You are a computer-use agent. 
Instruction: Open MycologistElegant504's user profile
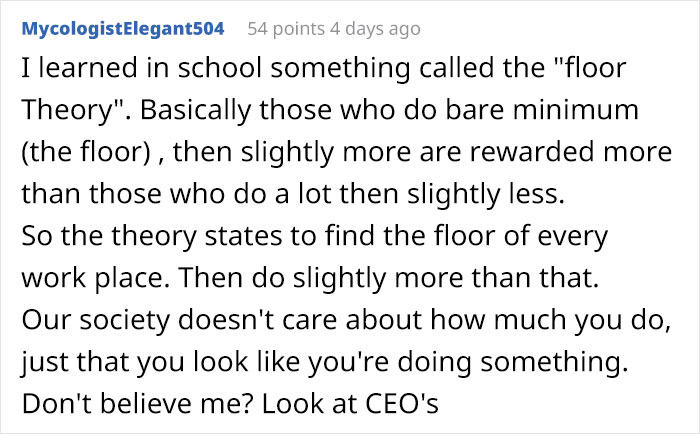pos(123,29)
